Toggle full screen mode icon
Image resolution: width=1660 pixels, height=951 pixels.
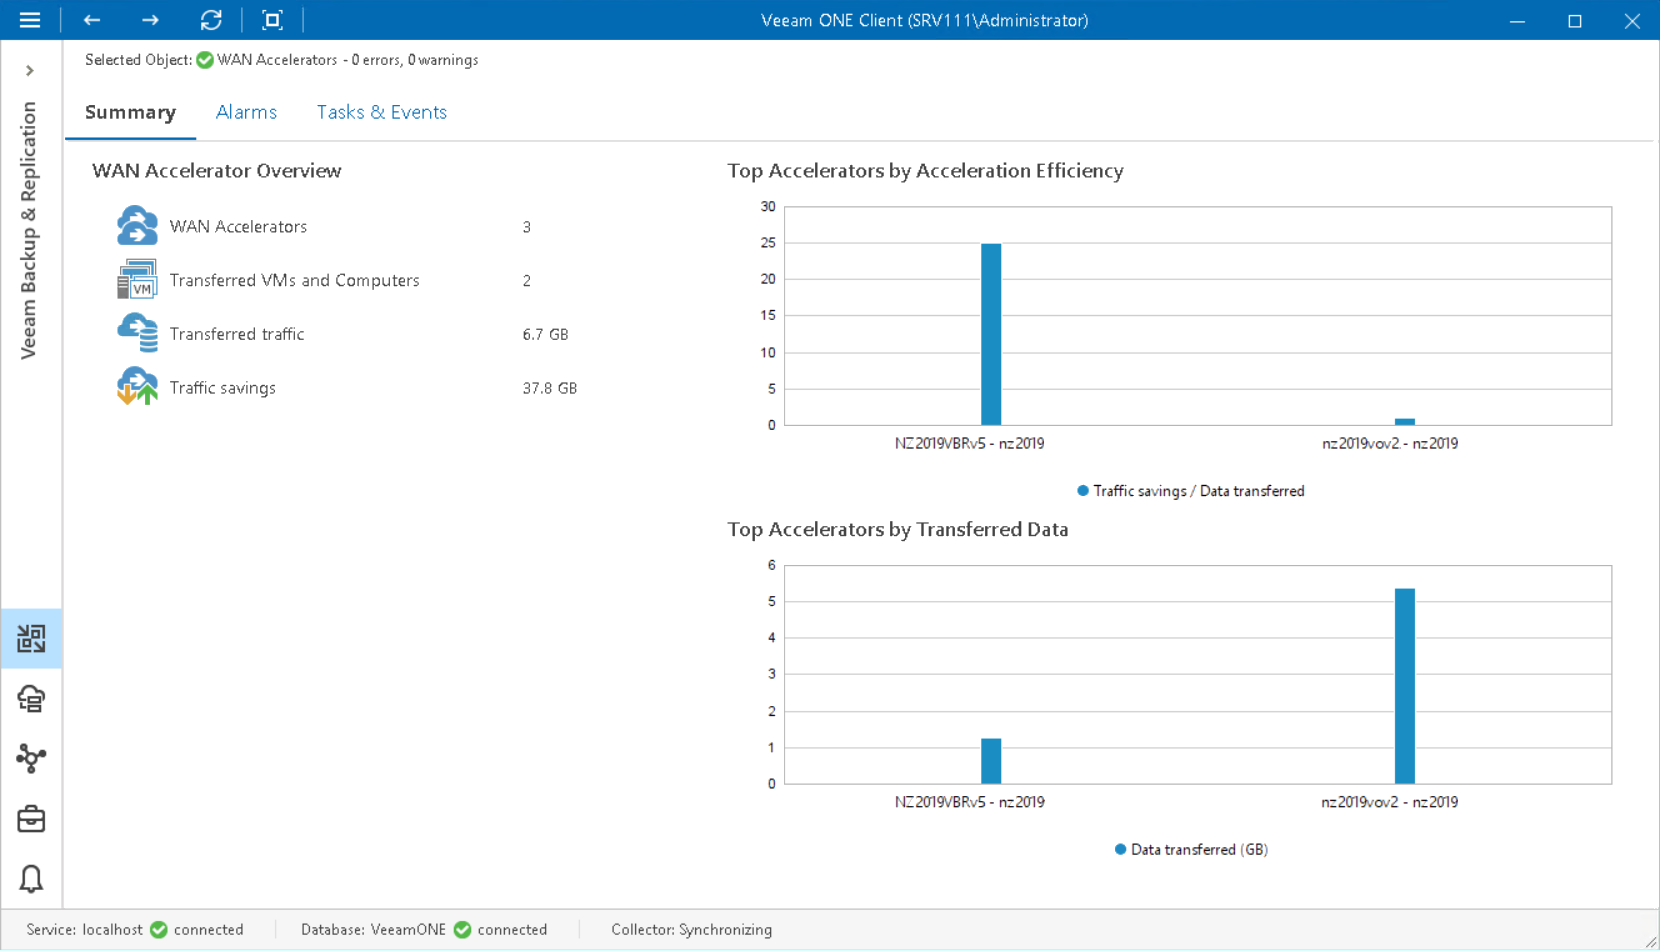click(272, 20)
